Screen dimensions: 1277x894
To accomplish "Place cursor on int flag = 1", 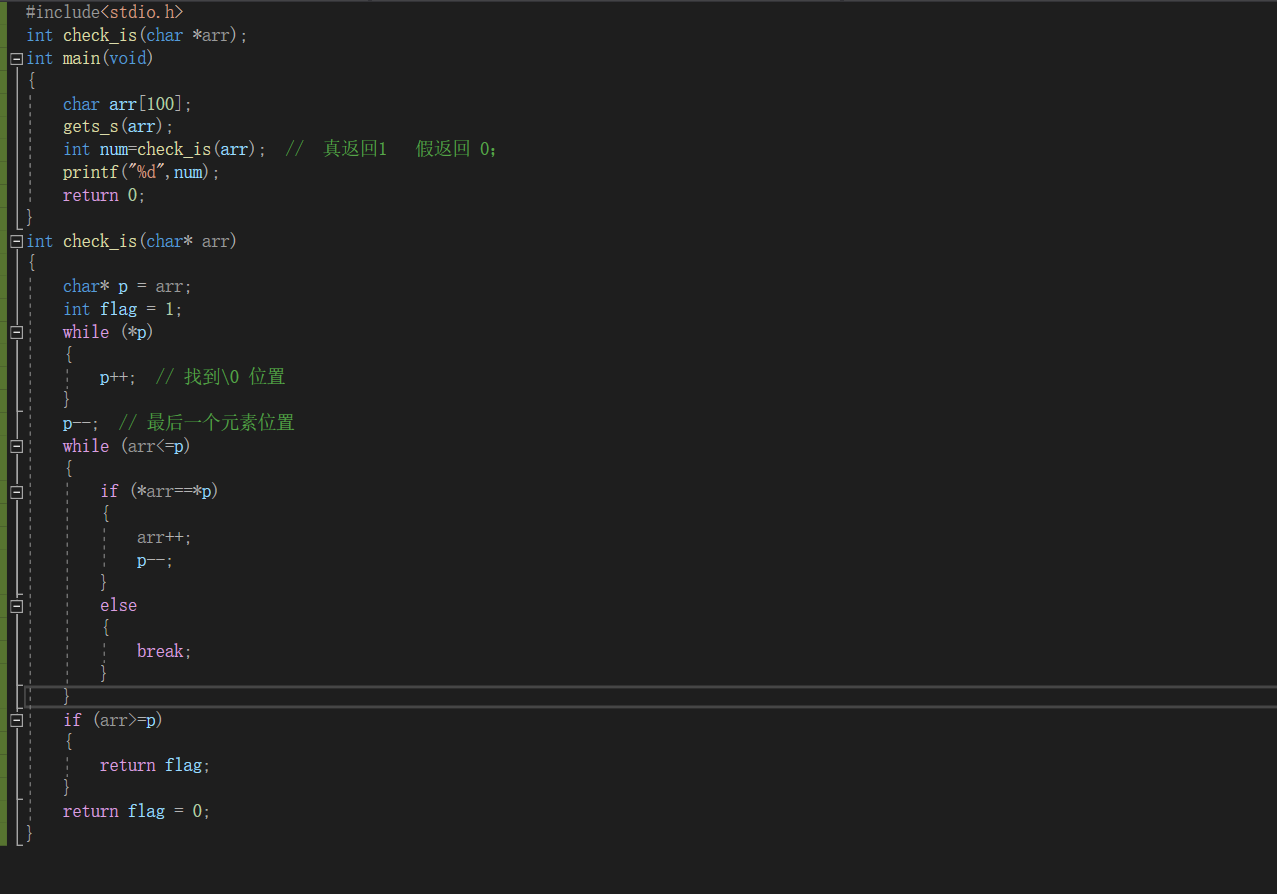I will point(122,309).
